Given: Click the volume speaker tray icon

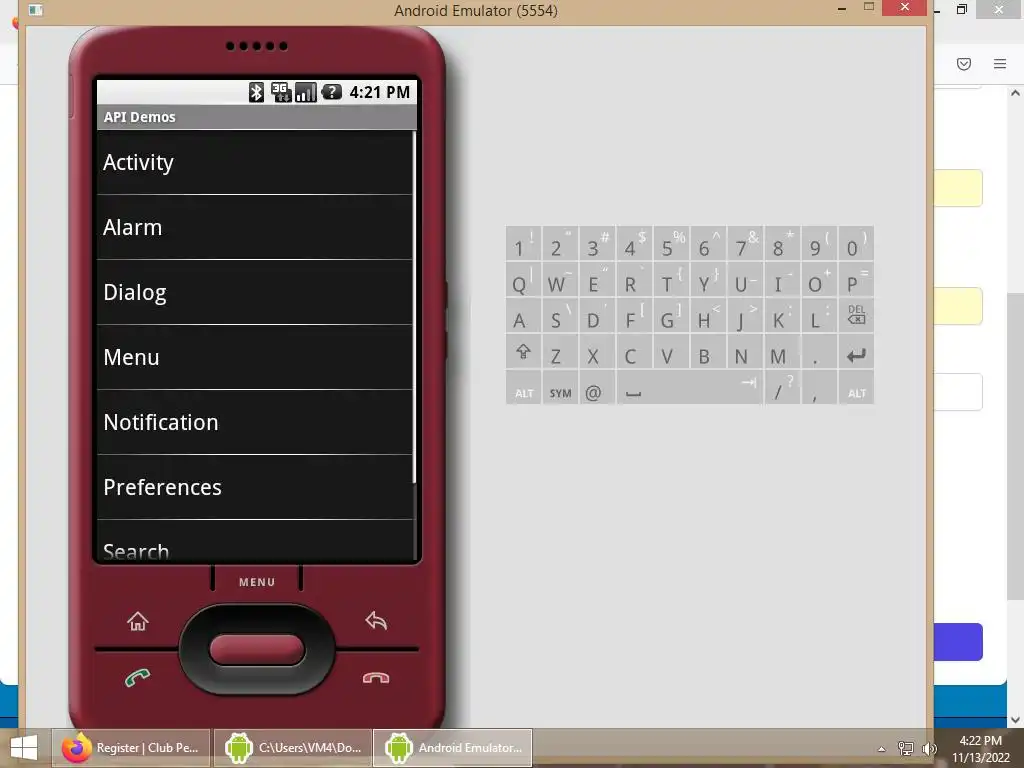Looking at the screenshot, I should pos(929,748).
